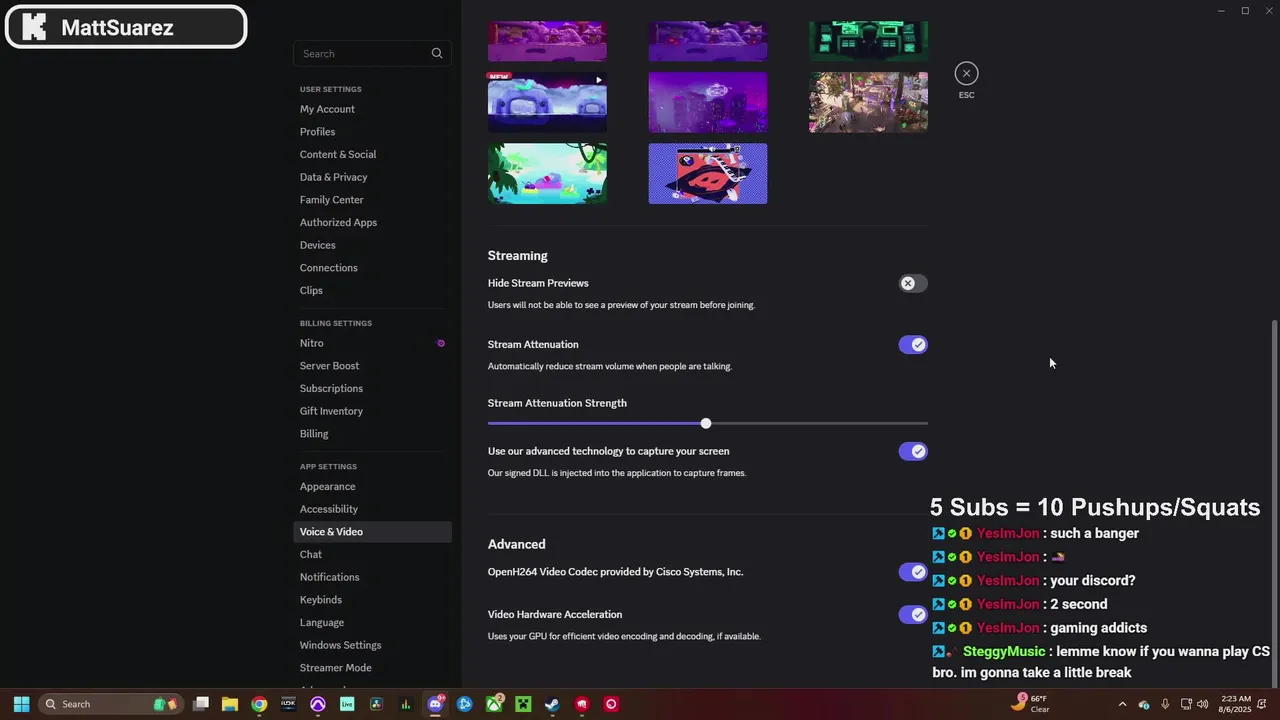Screen dimensions: 1280x720
Task: Open the OneDrive cloud tray icon
Action: (x=1144, y=704)
